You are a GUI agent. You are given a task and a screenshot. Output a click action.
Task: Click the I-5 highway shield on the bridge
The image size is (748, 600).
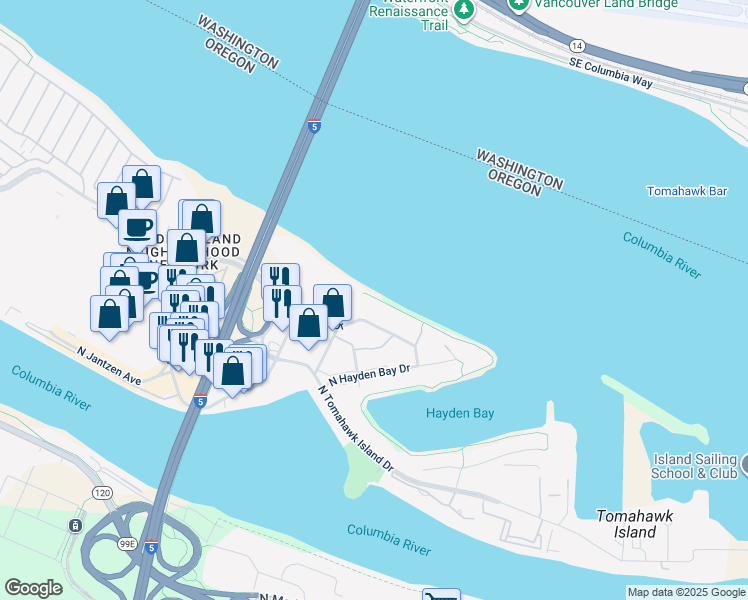coord(314,126)
